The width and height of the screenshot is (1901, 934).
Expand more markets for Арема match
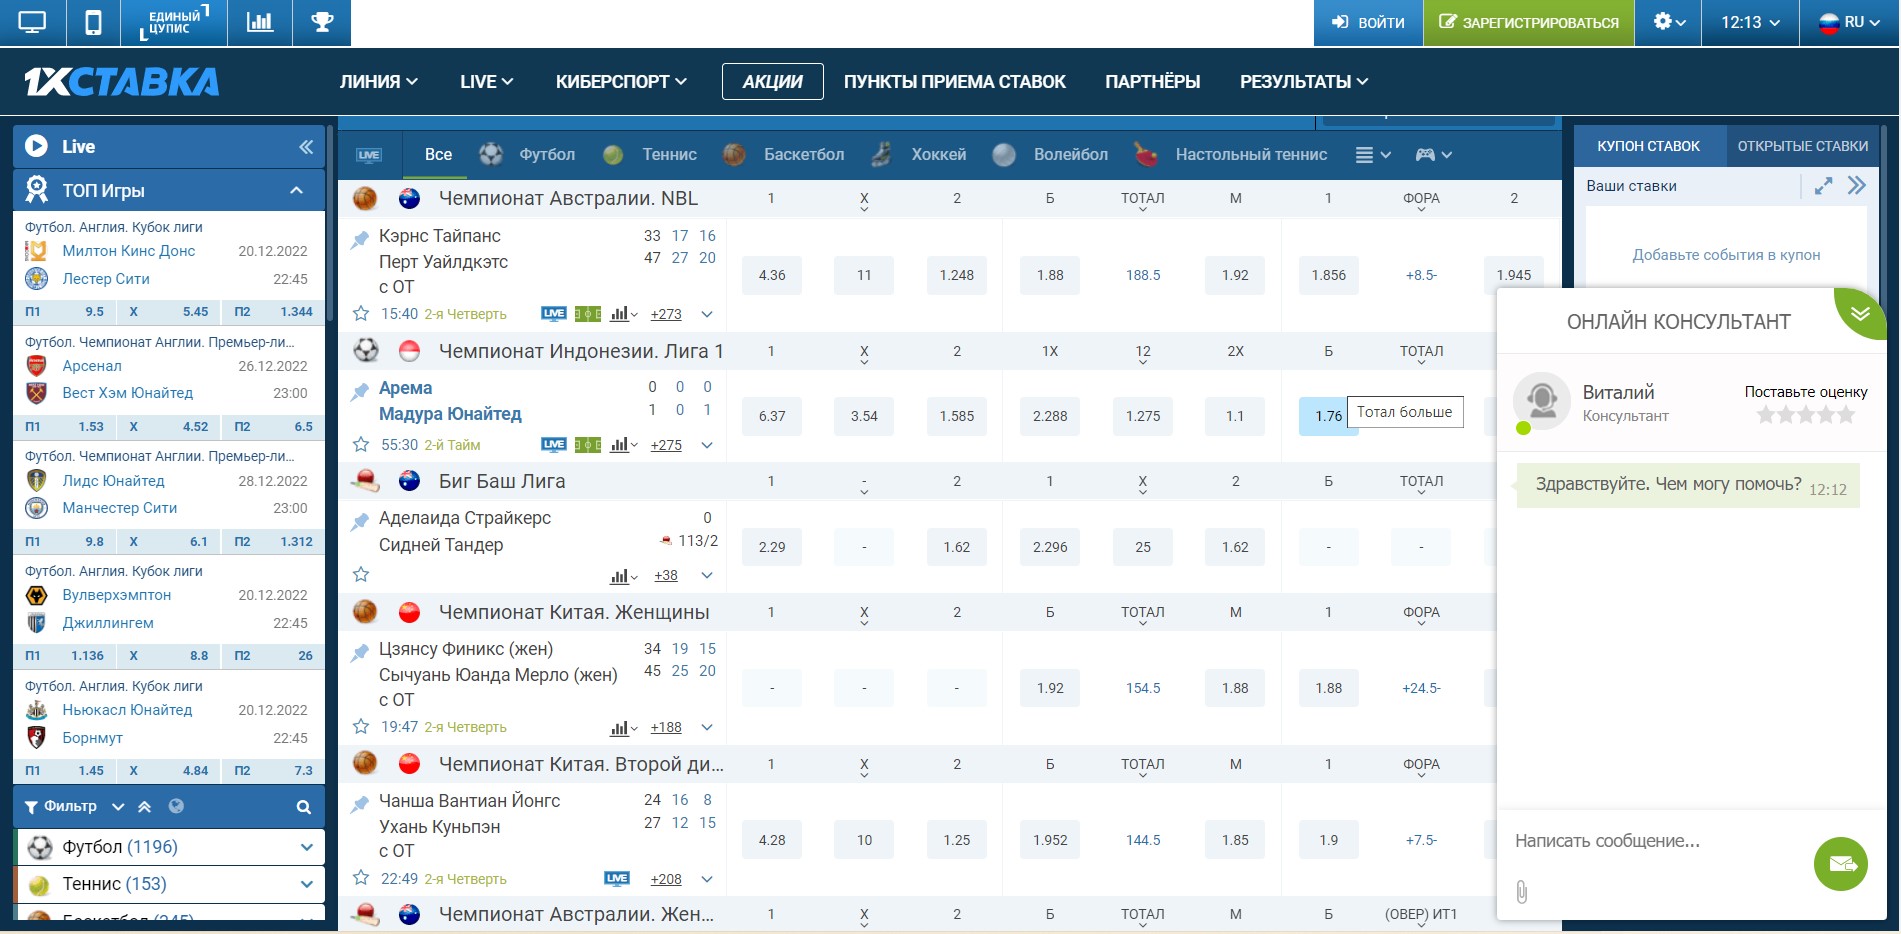707,445
